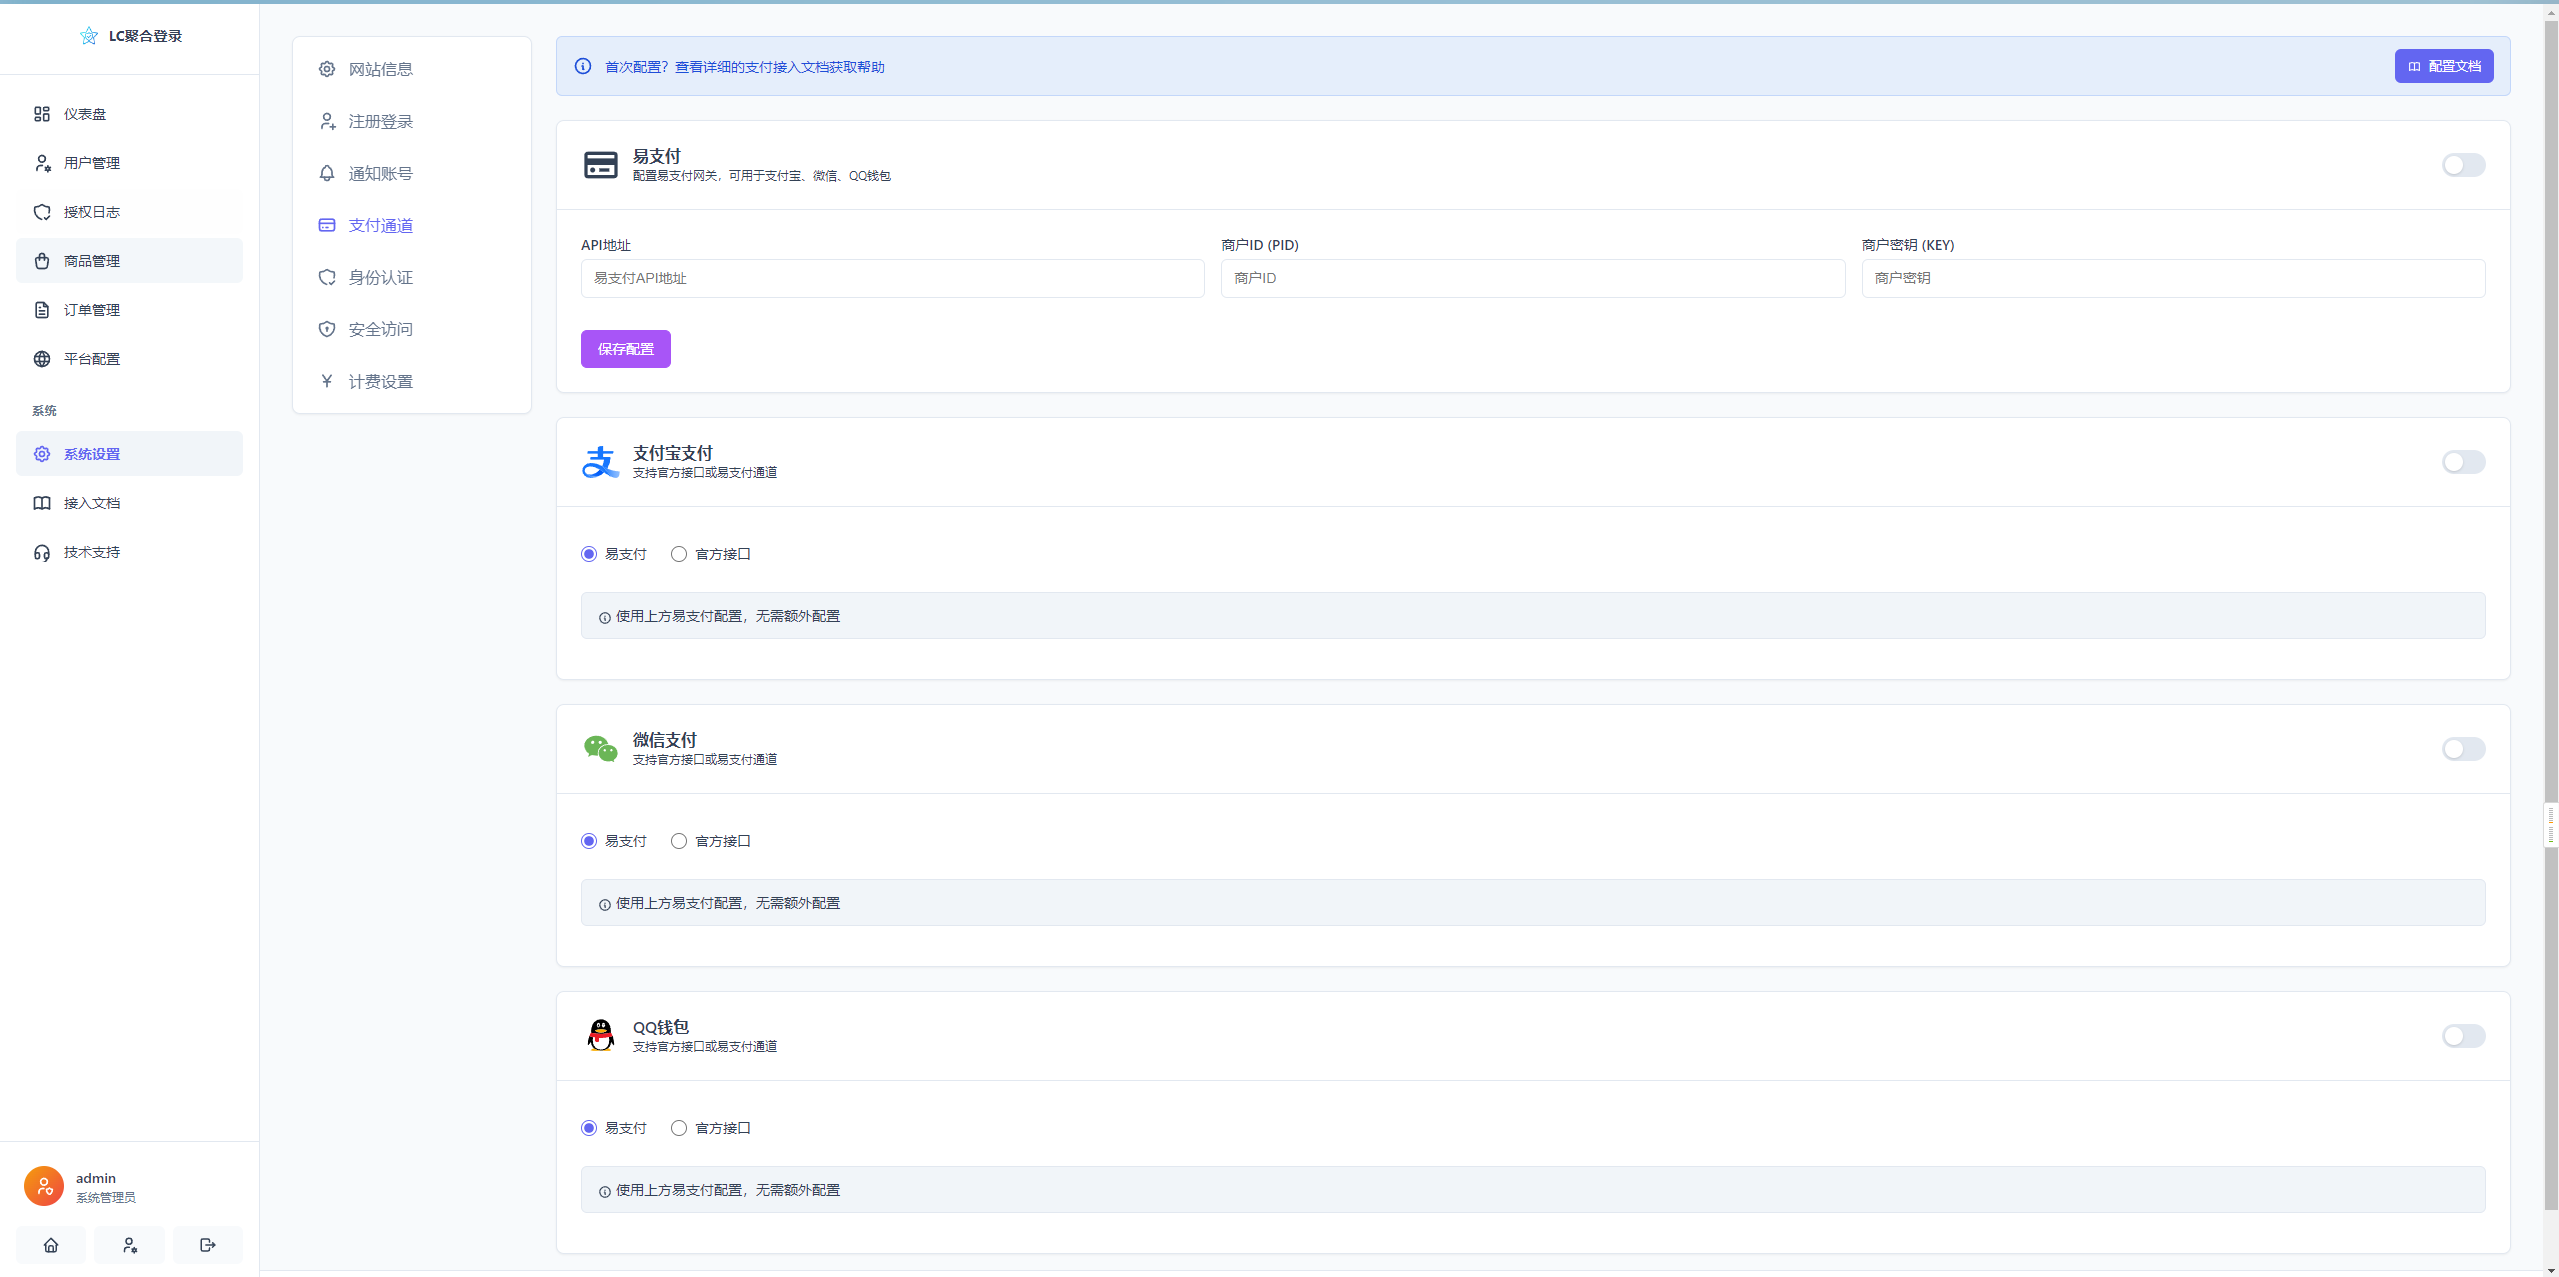Open the 配置文档 button
The height and width of the screenshot is (1277, 2559).
tap(2443, 66)
